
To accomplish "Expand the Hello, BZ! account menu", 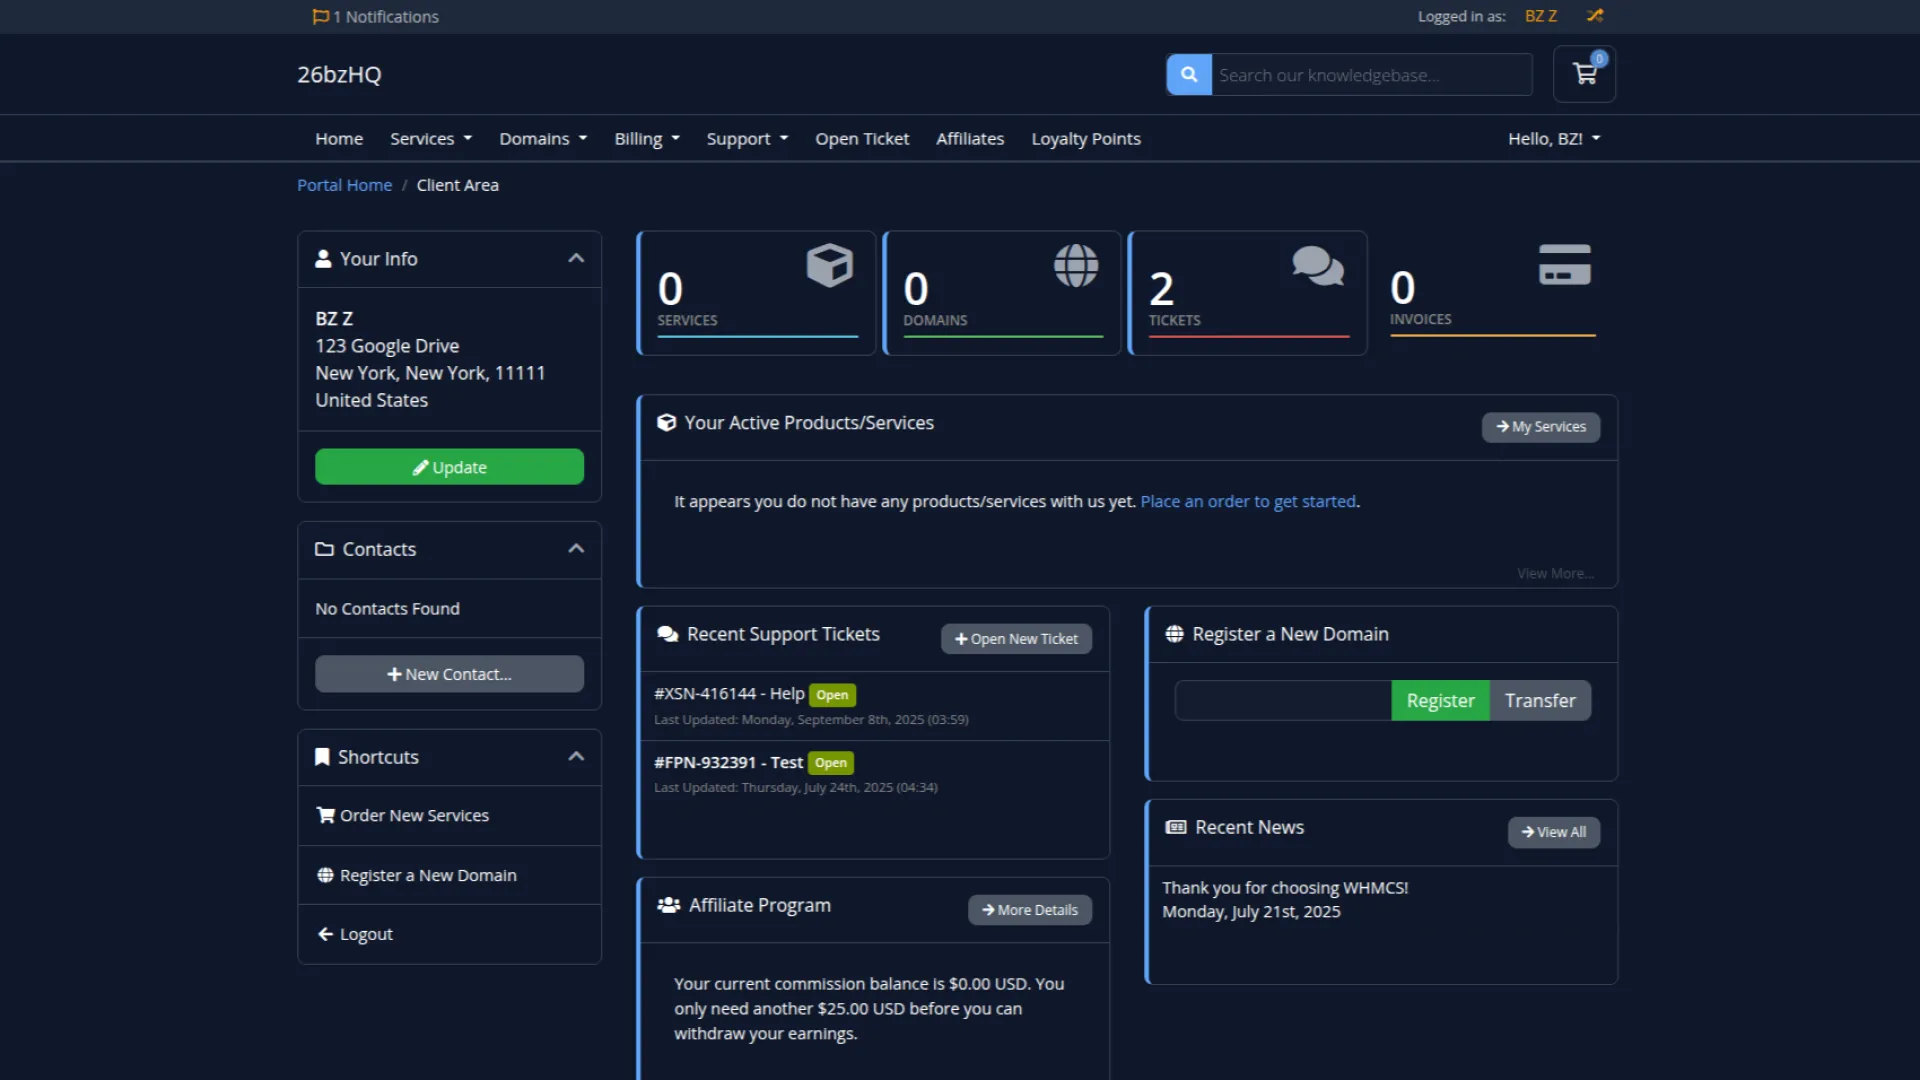I will point(1553,139).
